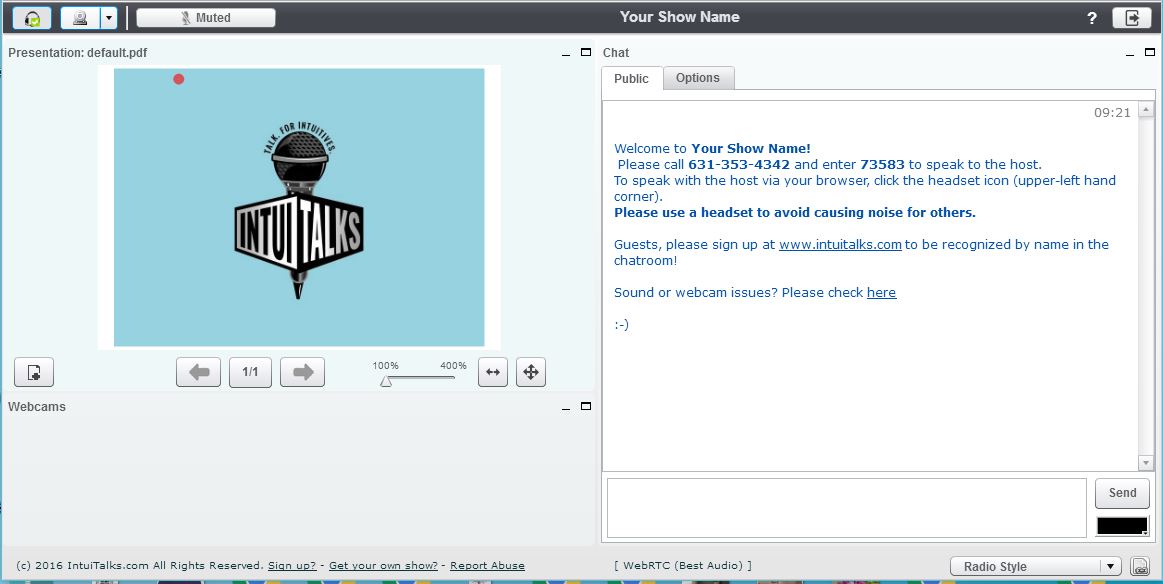Screen dimensions: 1163x584
Task: Click the '(c) 2016 IntuiTalks.com' copyright text
Action: tap(139, 565)
